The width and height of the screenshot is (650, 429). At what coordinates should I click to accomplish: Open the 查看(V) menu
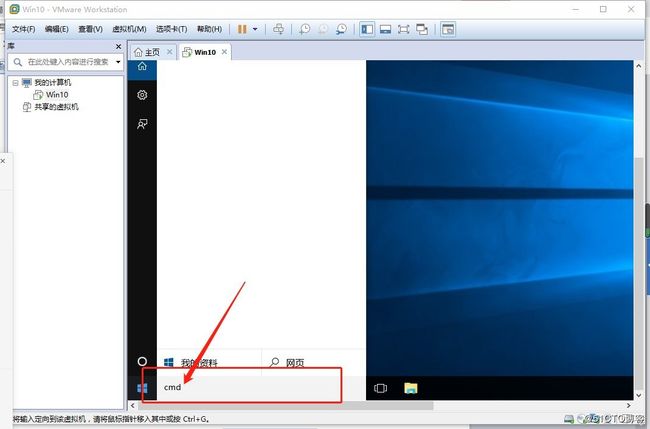[x=90, y=29]
